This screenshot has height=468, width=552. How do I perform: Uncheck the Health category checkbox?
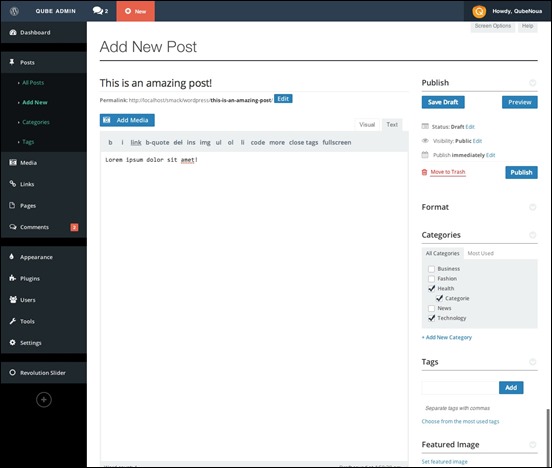click(431, 288)
